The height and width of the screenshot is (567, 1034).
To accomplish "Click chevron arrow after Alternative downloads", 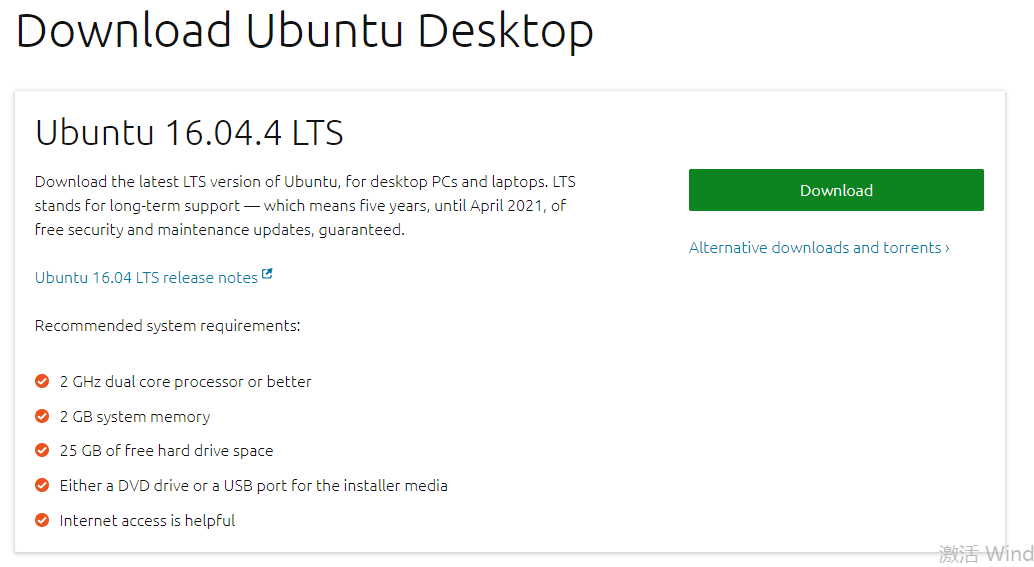I will point(947,248).
